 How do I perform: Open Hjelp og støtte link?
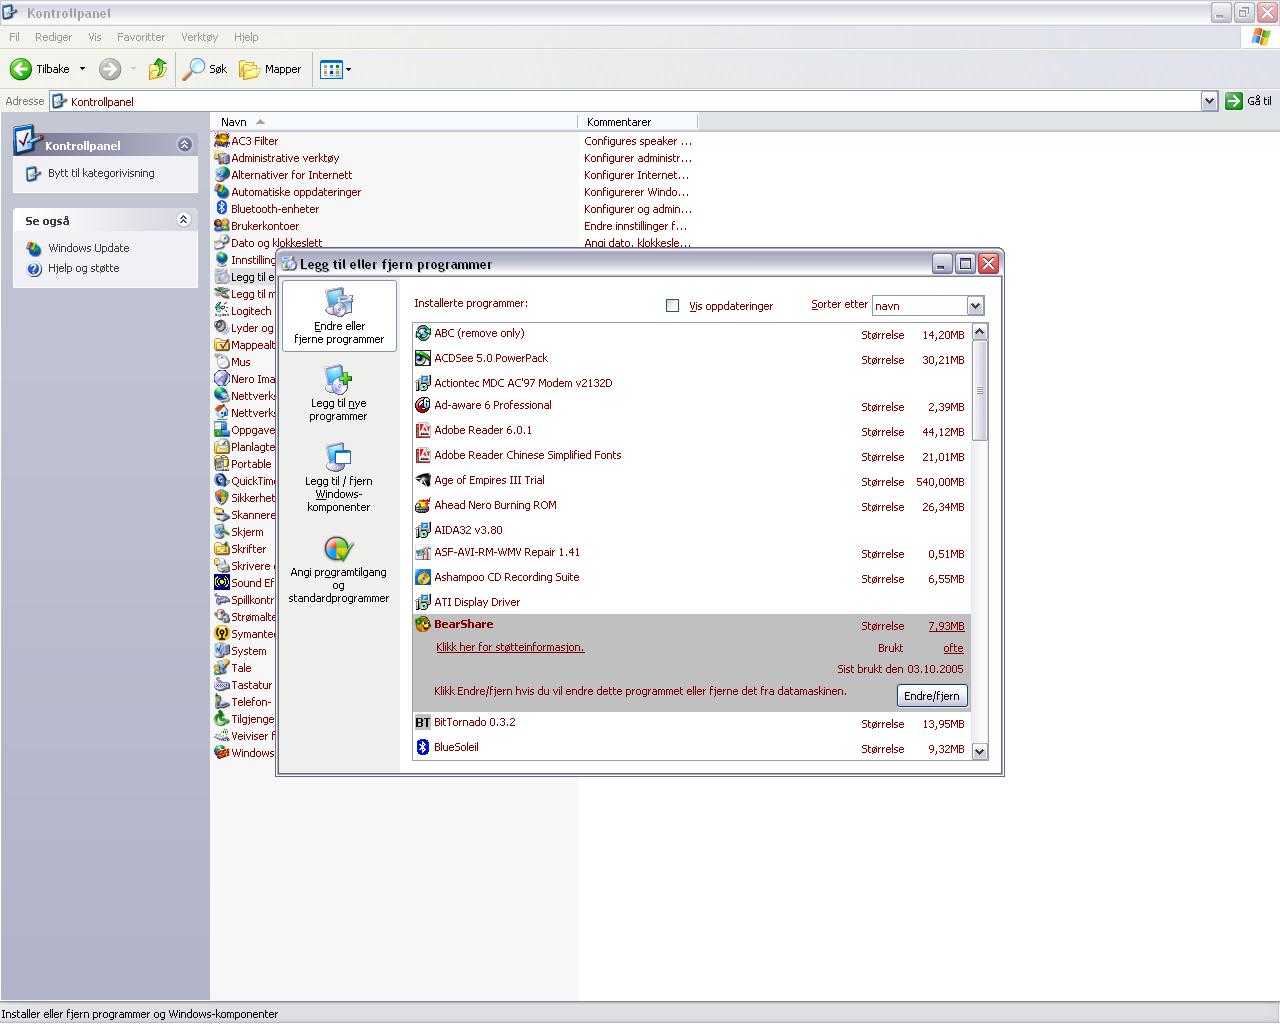(x=84, y=268)
